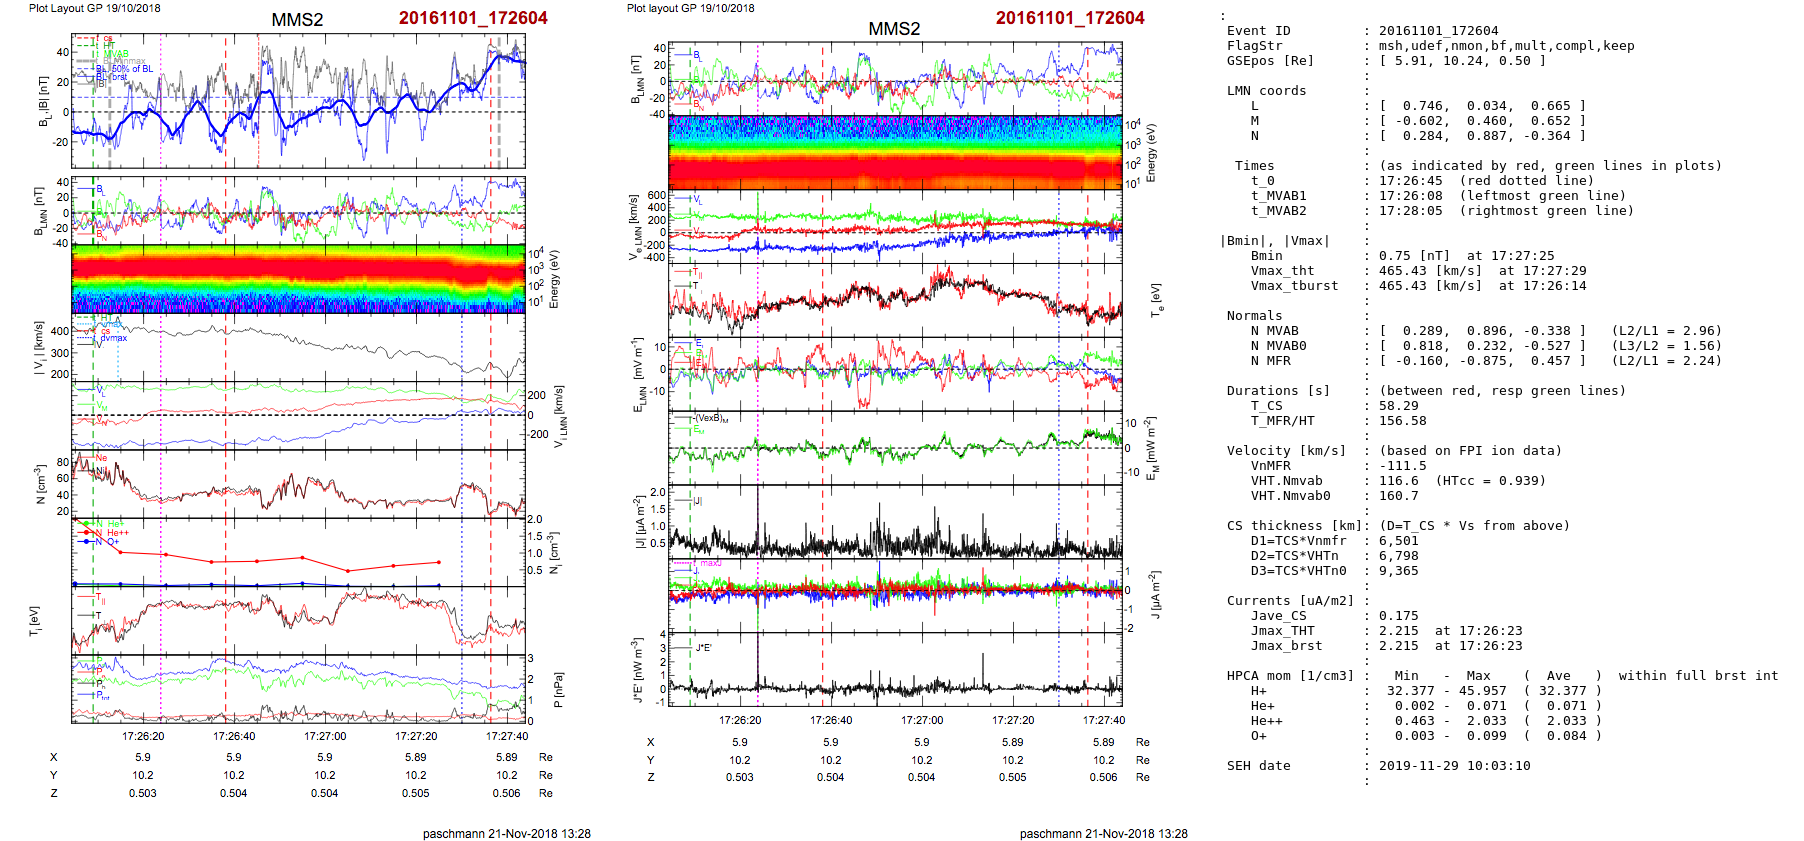Select the LMN coords heading
Screen dimensions: 1804x841
point(1266,91)
